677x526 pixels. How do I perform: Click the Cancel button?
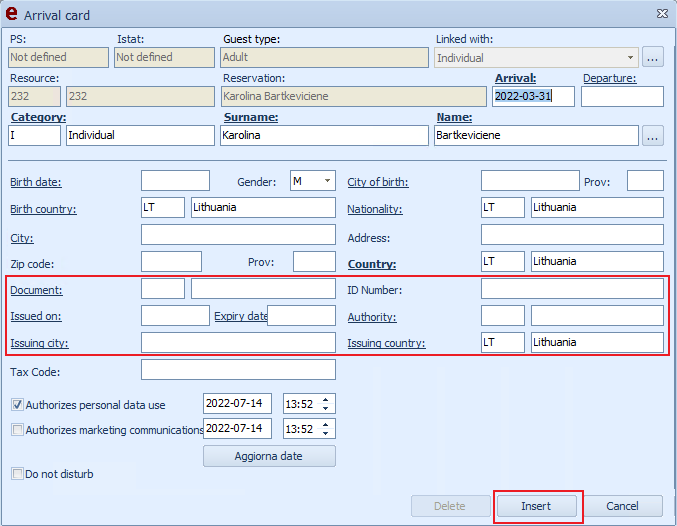[622, 506]
